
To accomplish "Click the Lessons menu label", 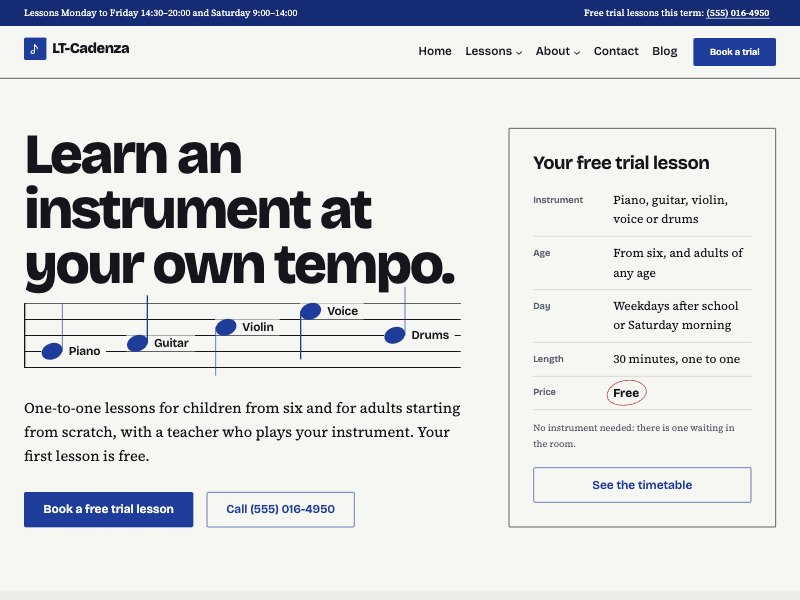I will [x=488, y=51].
